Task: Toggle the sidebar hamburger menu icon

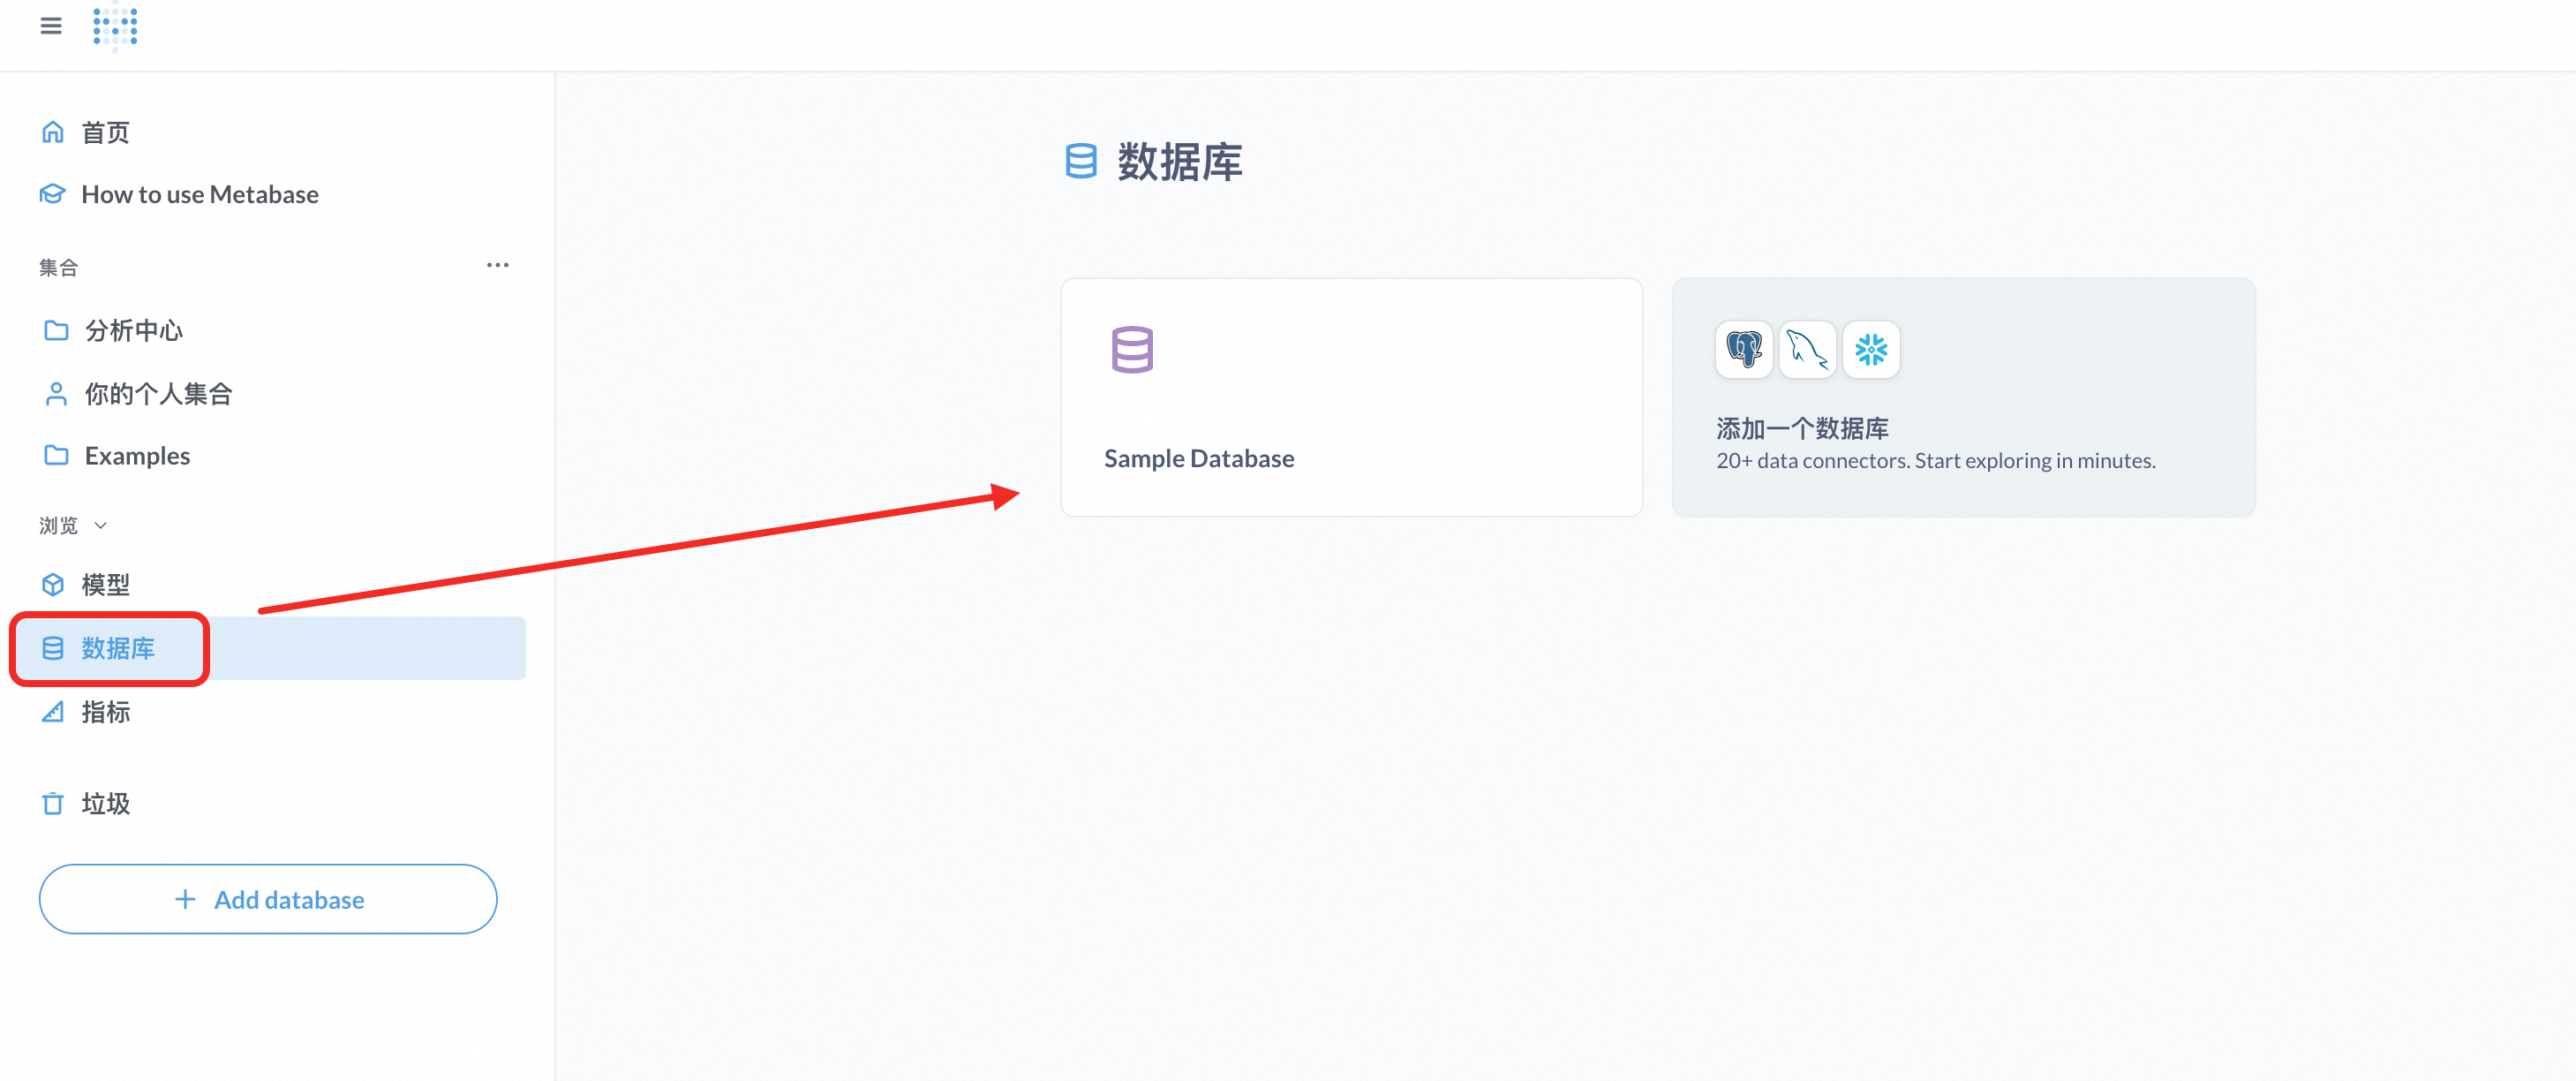Action: tap(51, 26)
